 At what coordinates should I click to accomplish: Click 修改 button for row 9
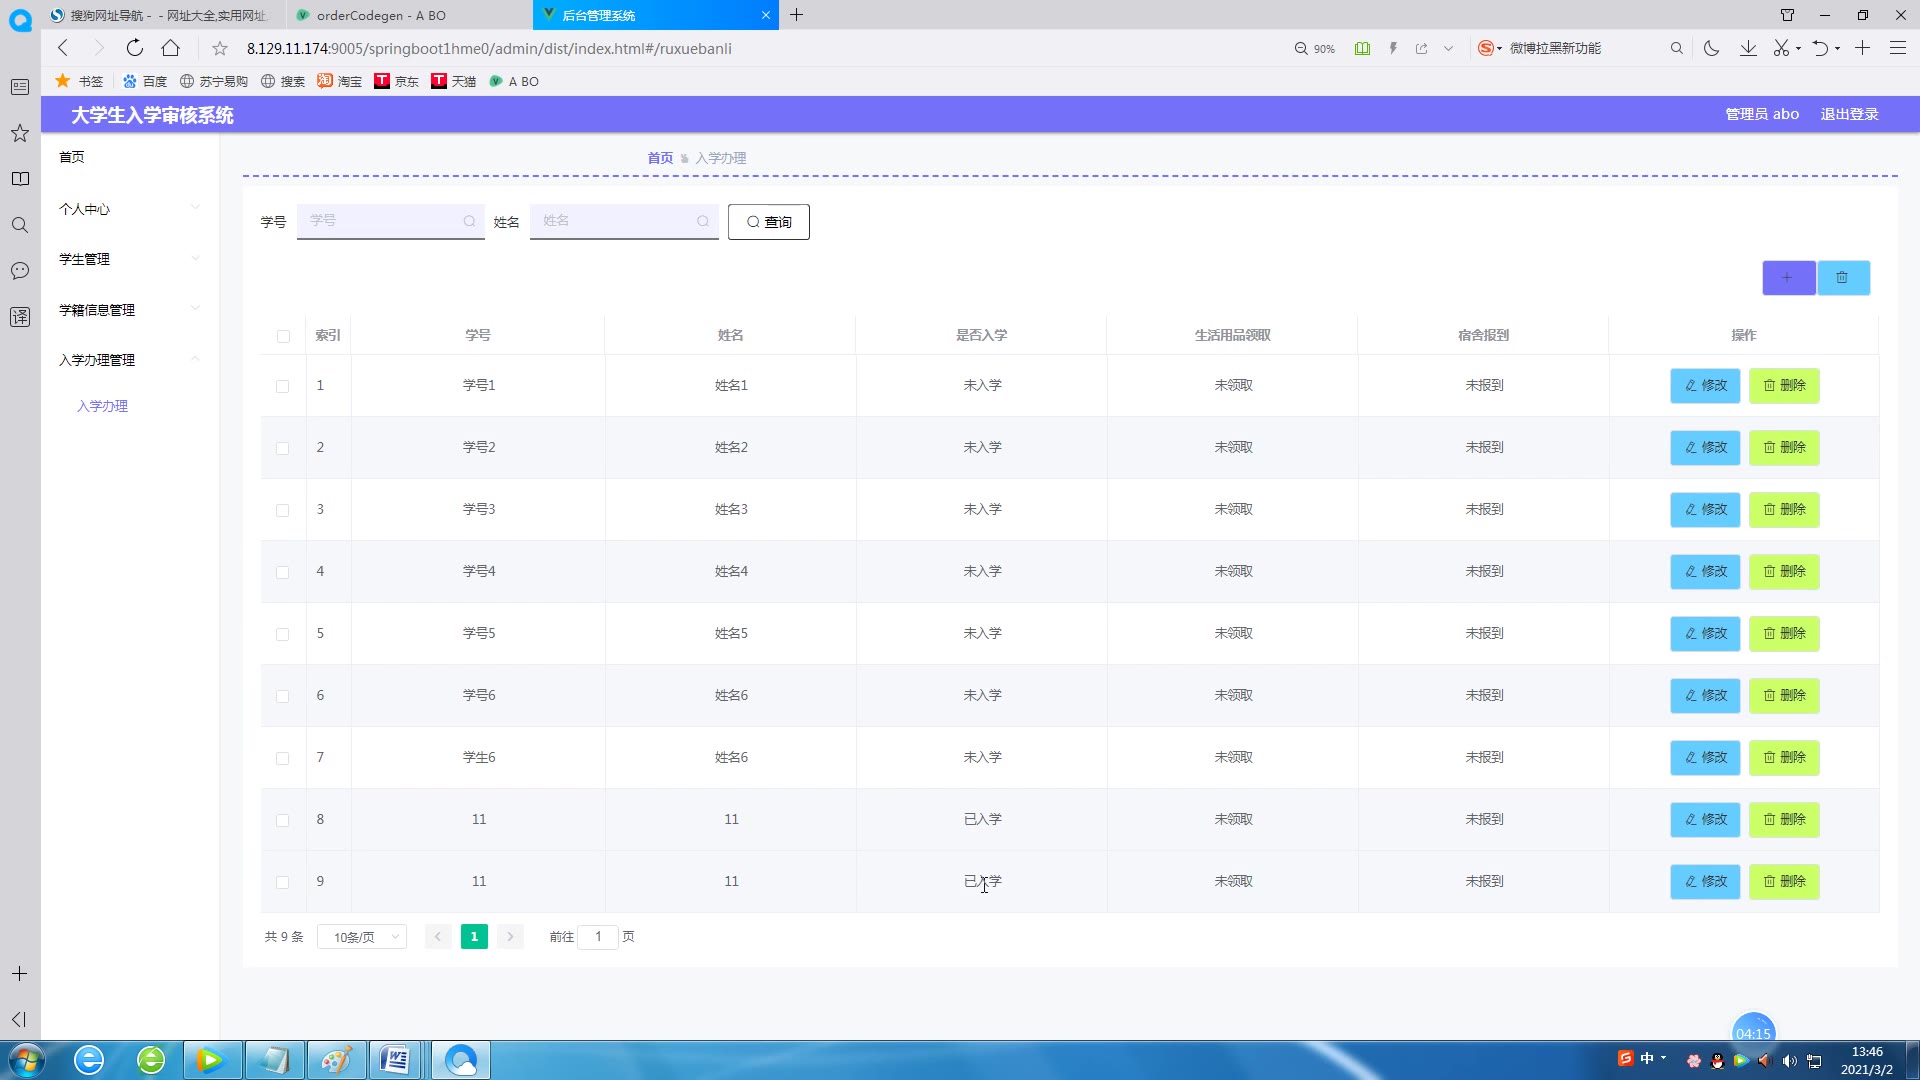click(1705, 882)
